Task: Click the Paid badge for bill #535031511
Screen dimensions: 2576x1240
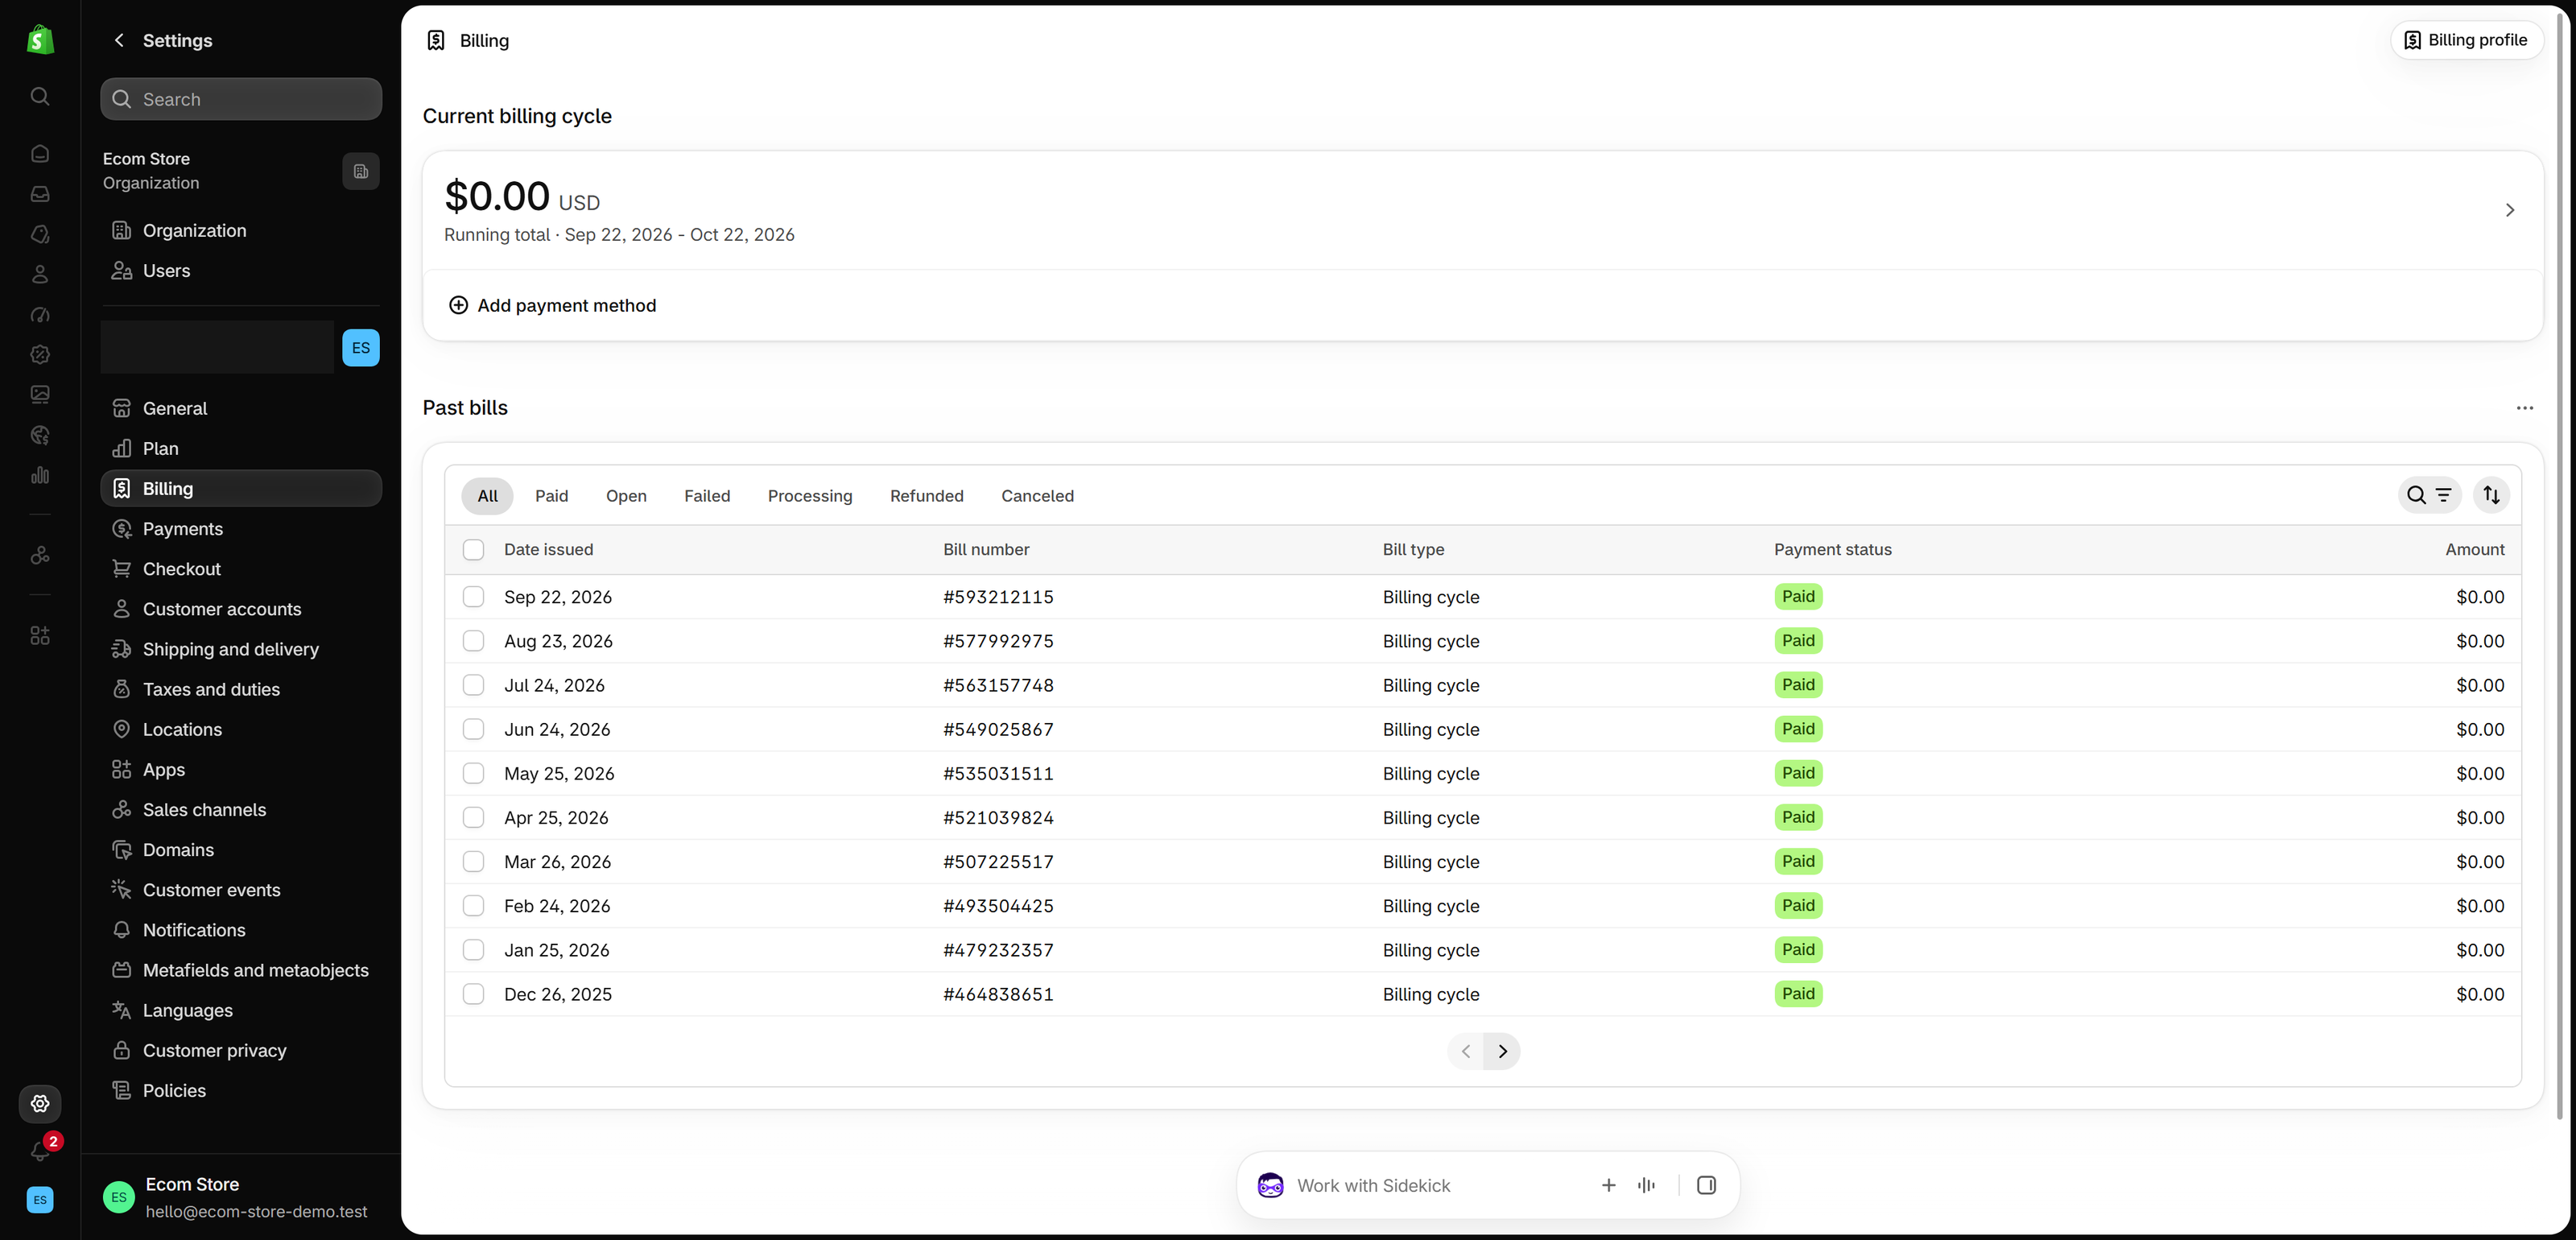Action: (x=1798, y=773)
